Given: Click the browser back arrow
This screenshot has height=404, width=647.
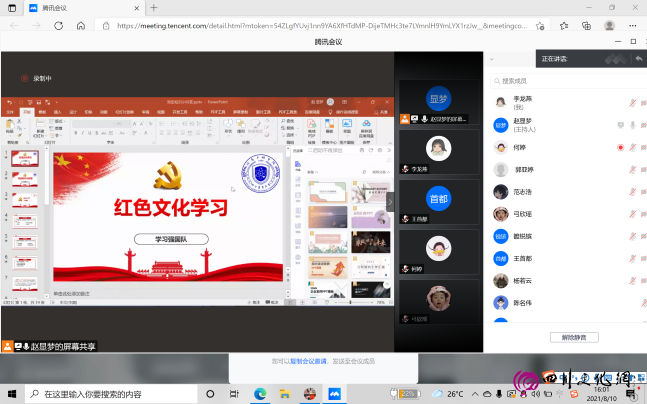Looking at the screenshot, I should coord(13,27).
